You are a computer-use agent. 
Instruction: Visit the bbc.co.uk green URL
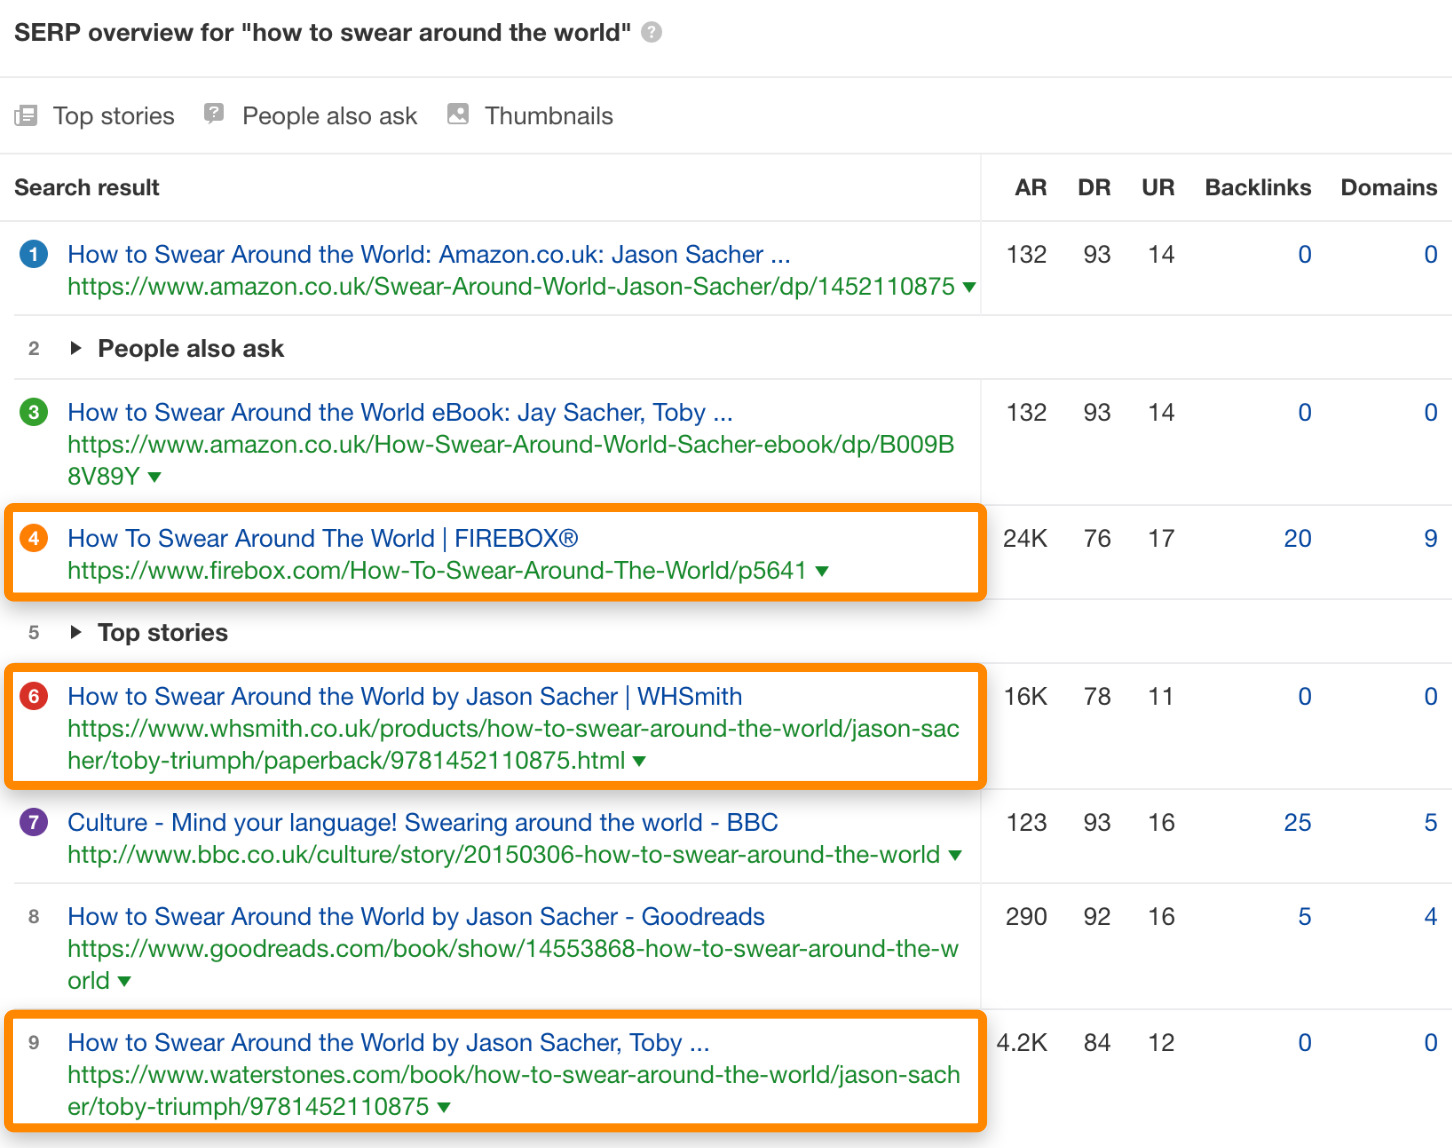coord(504,854)
